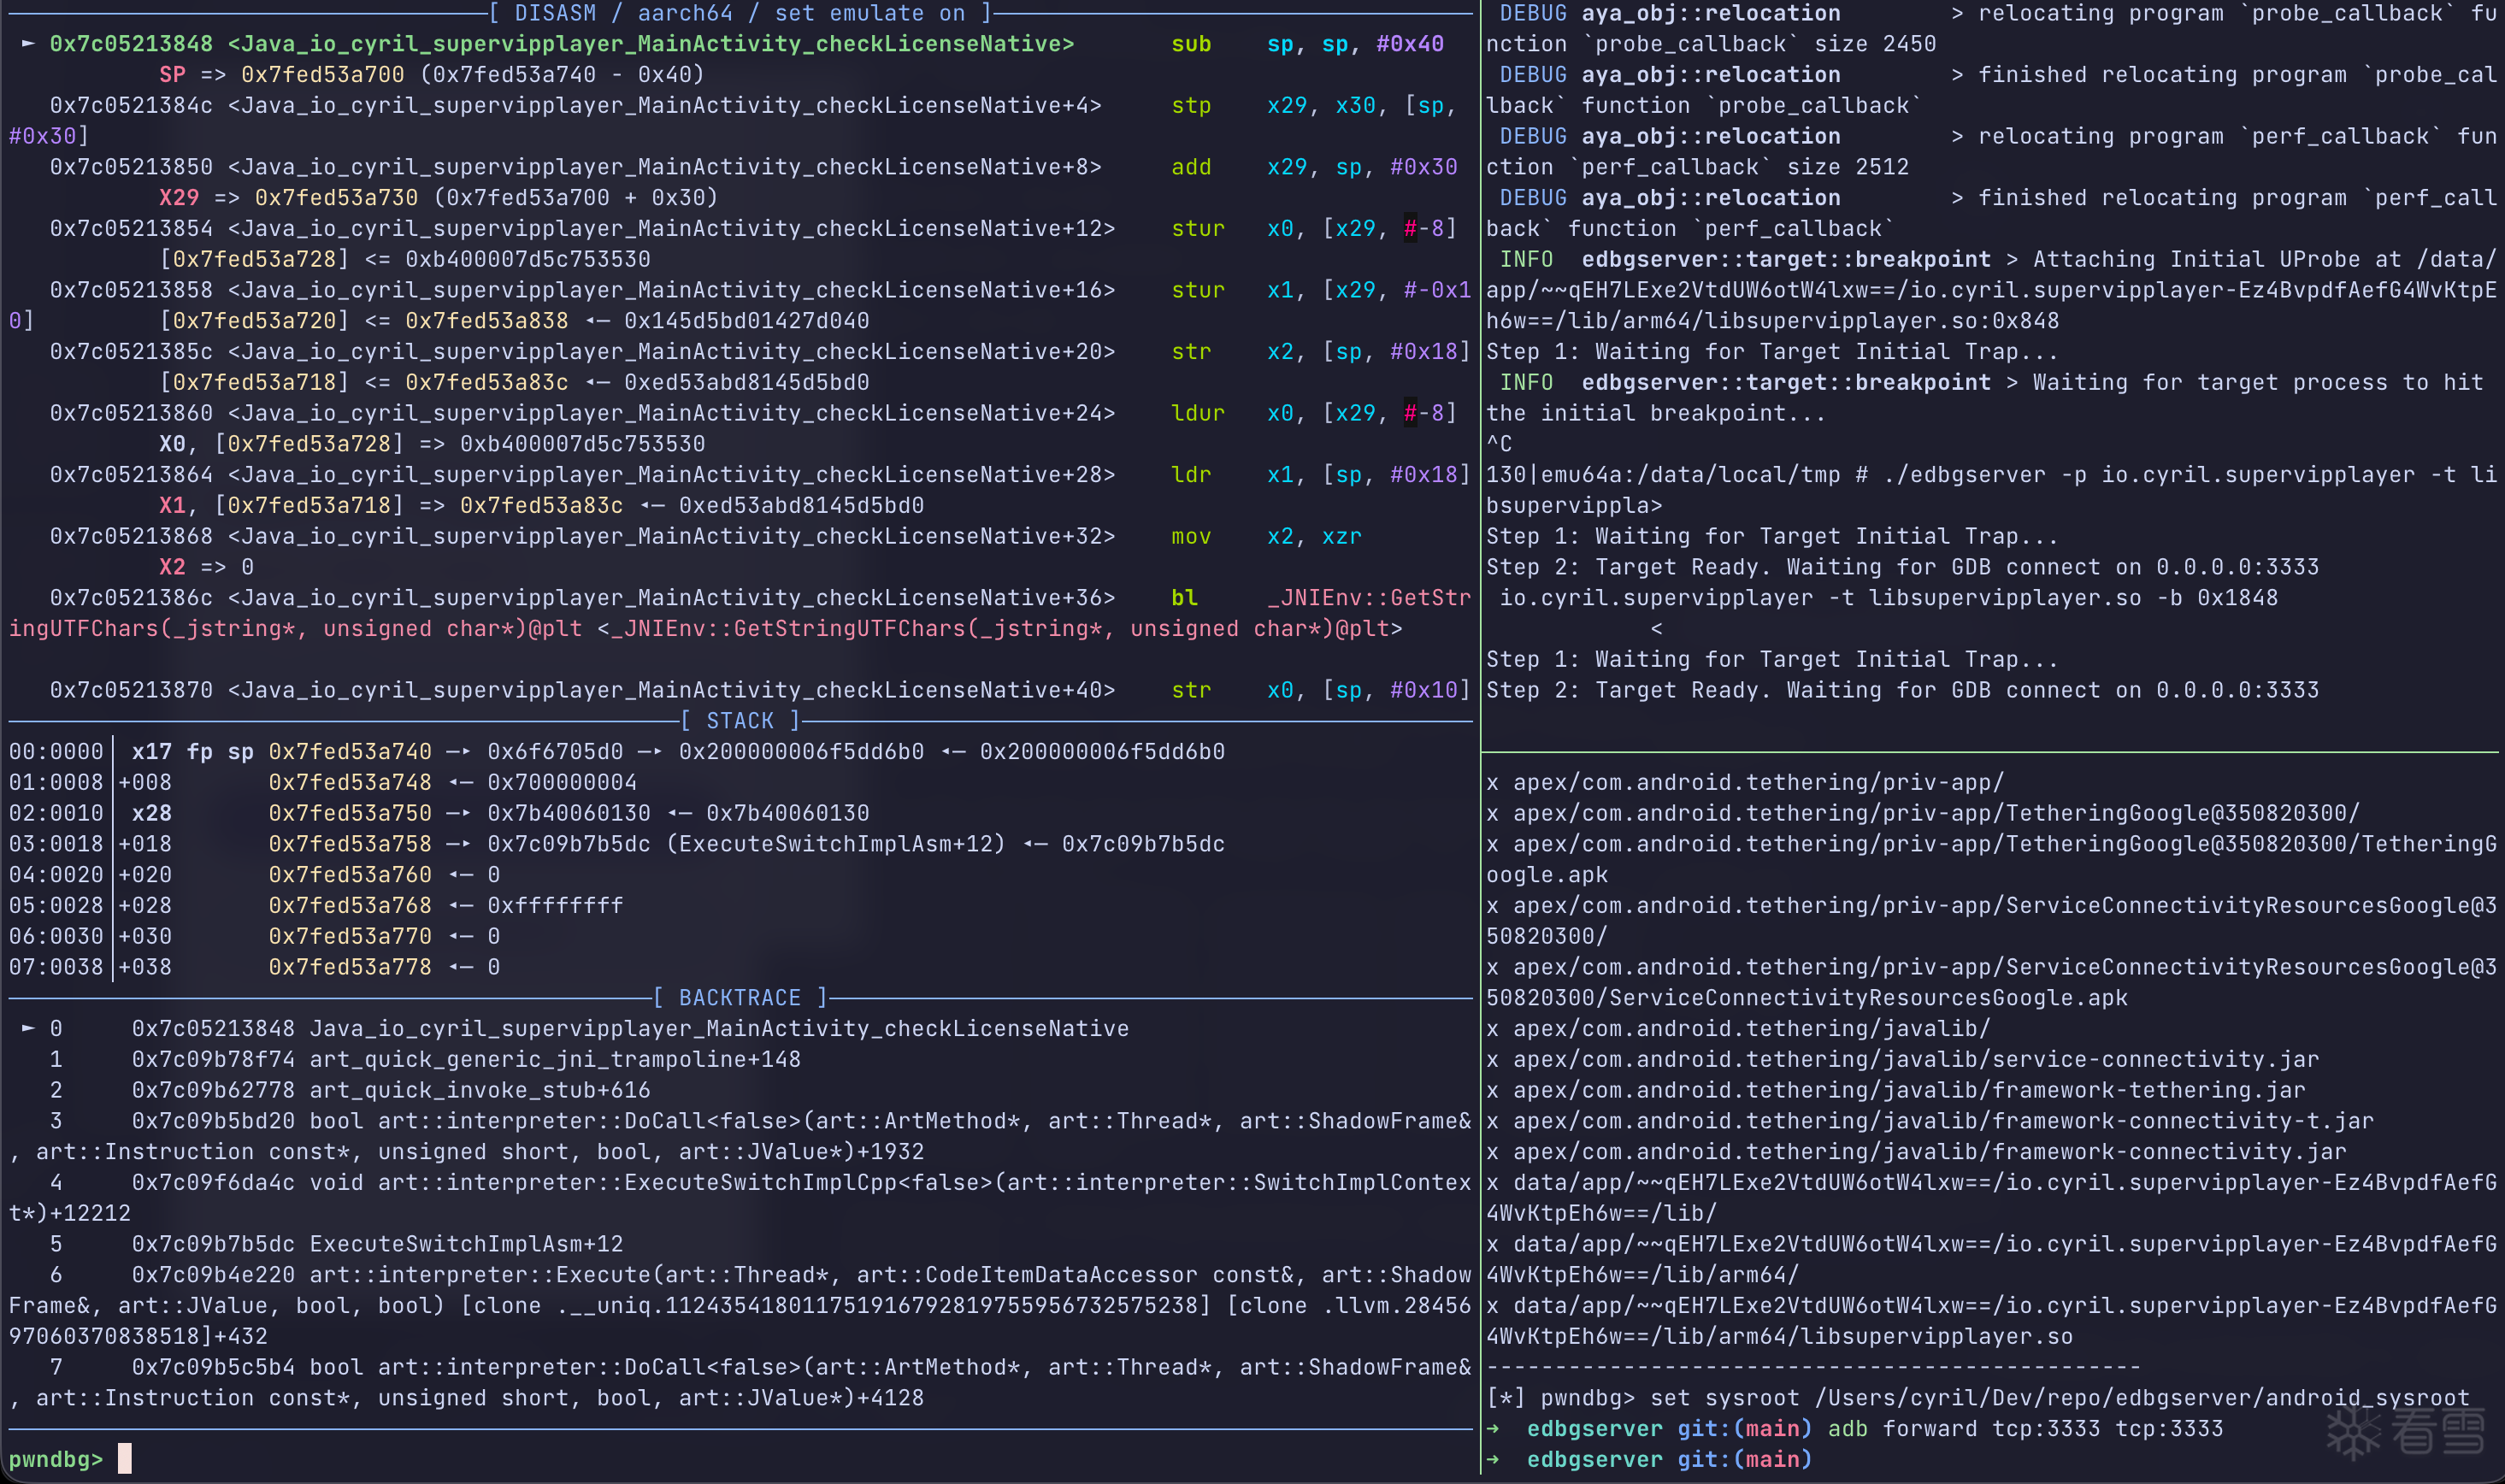Click the lone '<' continuation marker
This screenshot has width=2505, height=1484.
(1656, 628)
